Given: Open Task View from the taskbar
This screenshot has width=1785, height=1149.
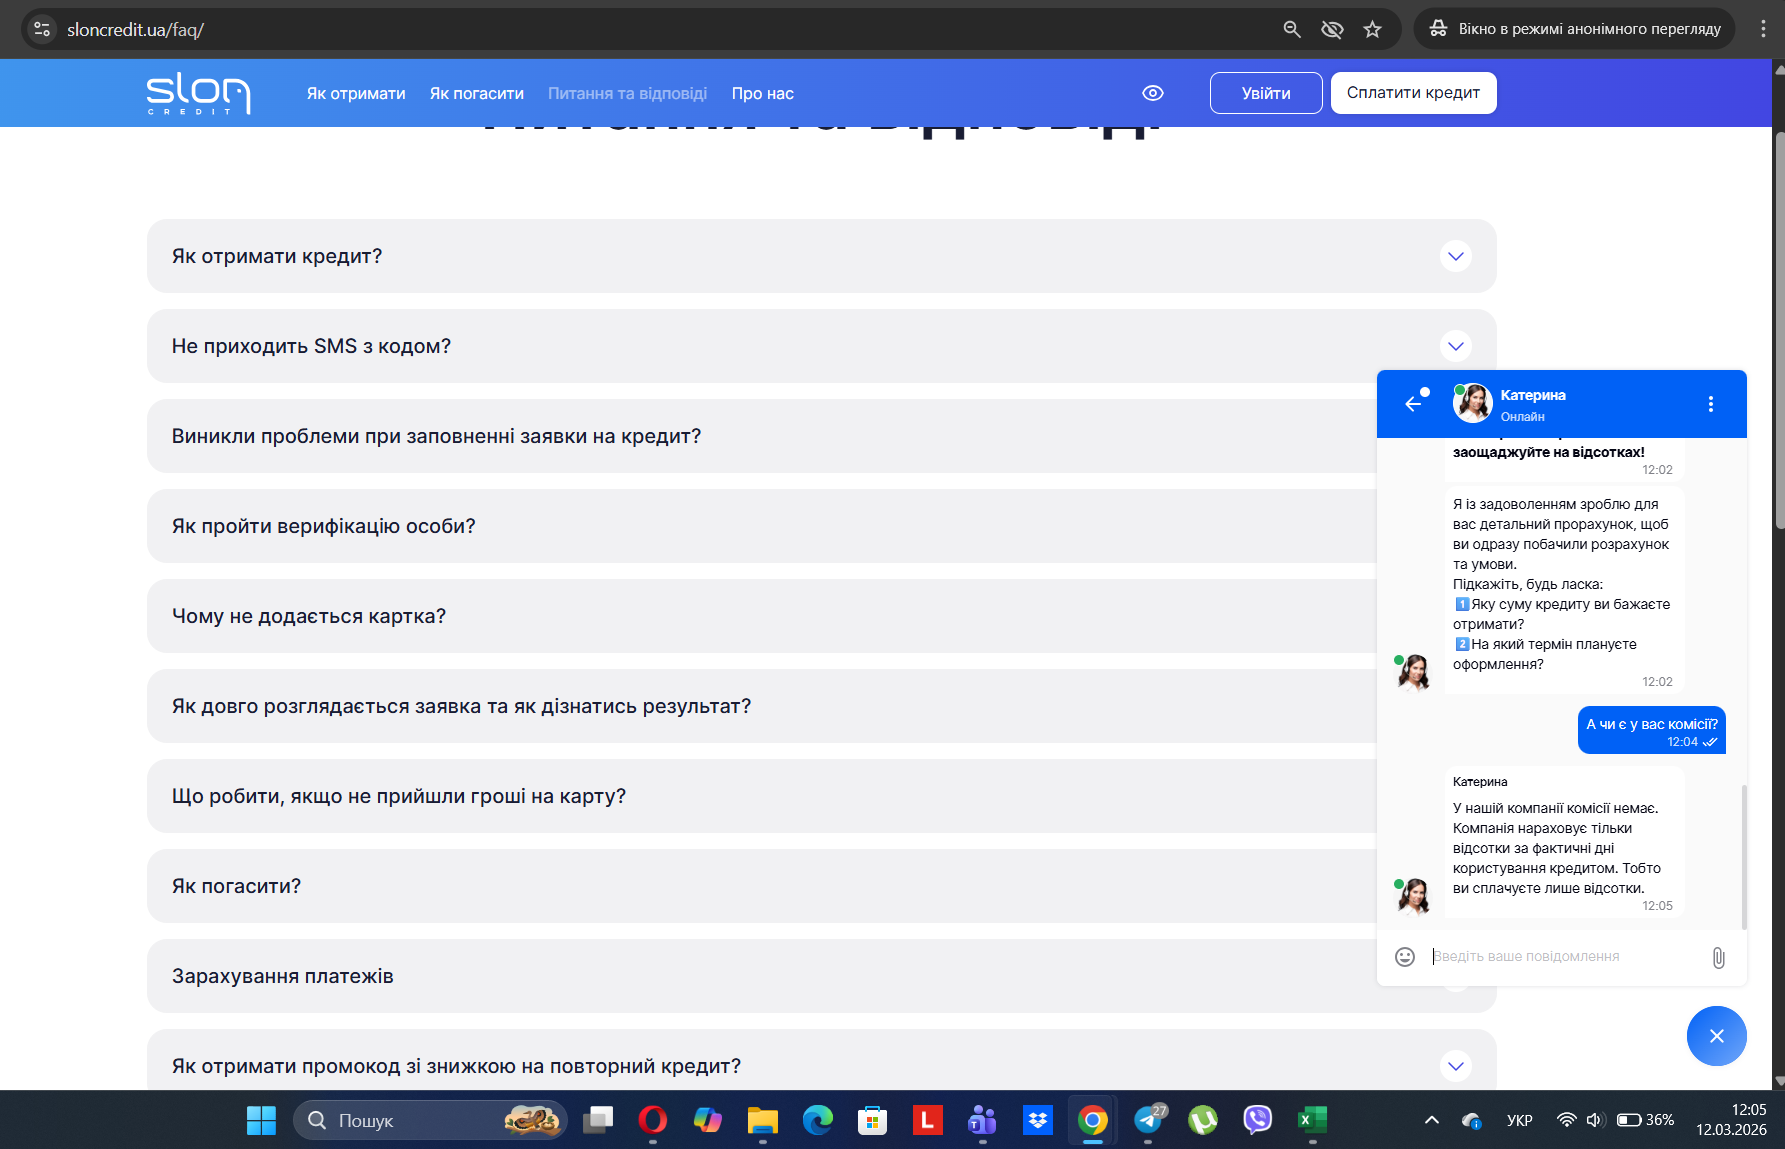Looking at the screenshot, I should pyautogui.click(x=598, y=1120).
